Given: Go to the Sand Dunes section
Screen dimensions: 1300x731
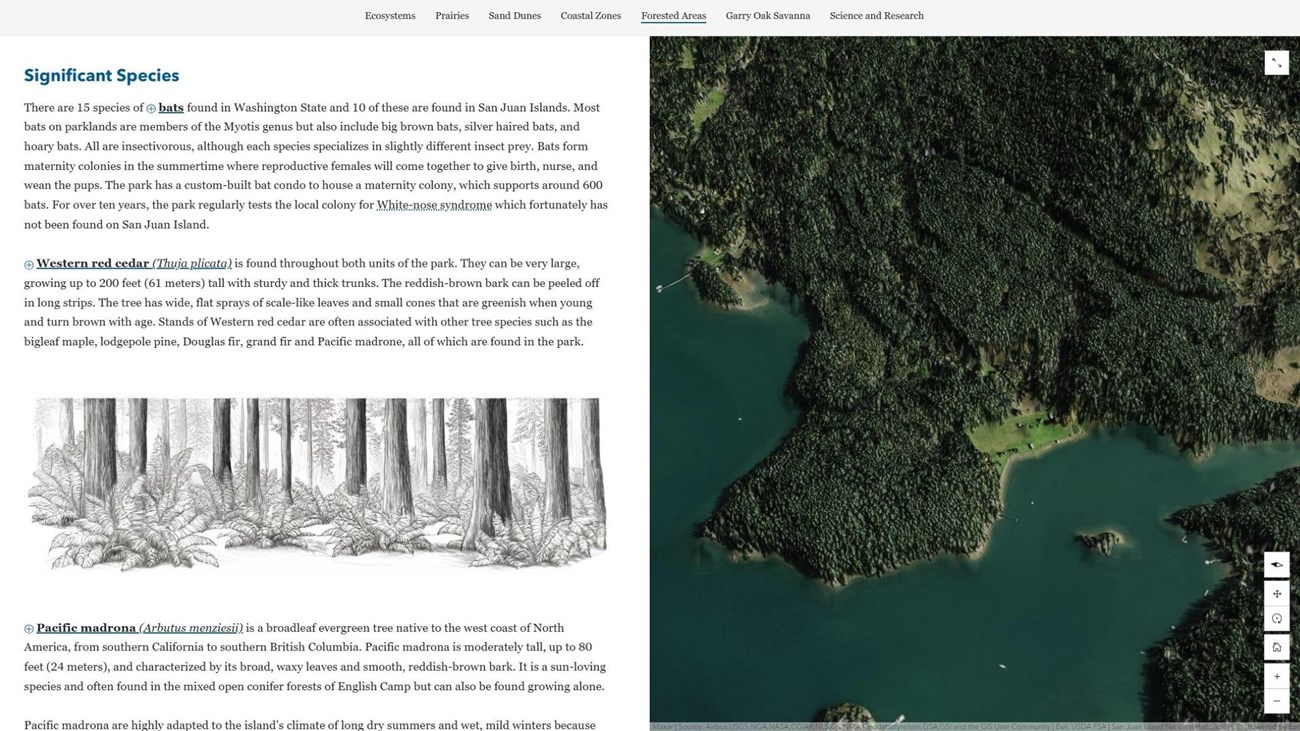Looking at the screenshot, I should [x=514, y=16].
